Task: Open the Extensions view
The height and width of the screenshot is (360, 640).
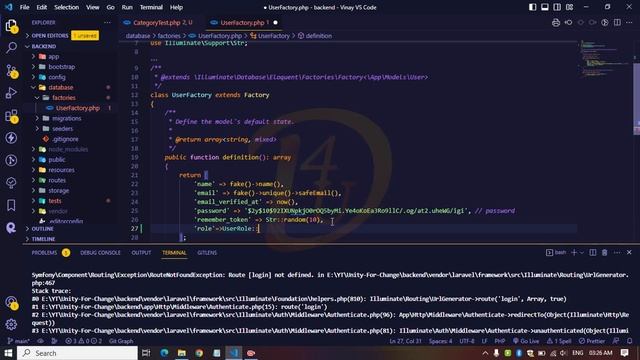Action: (x=11, y=116)
